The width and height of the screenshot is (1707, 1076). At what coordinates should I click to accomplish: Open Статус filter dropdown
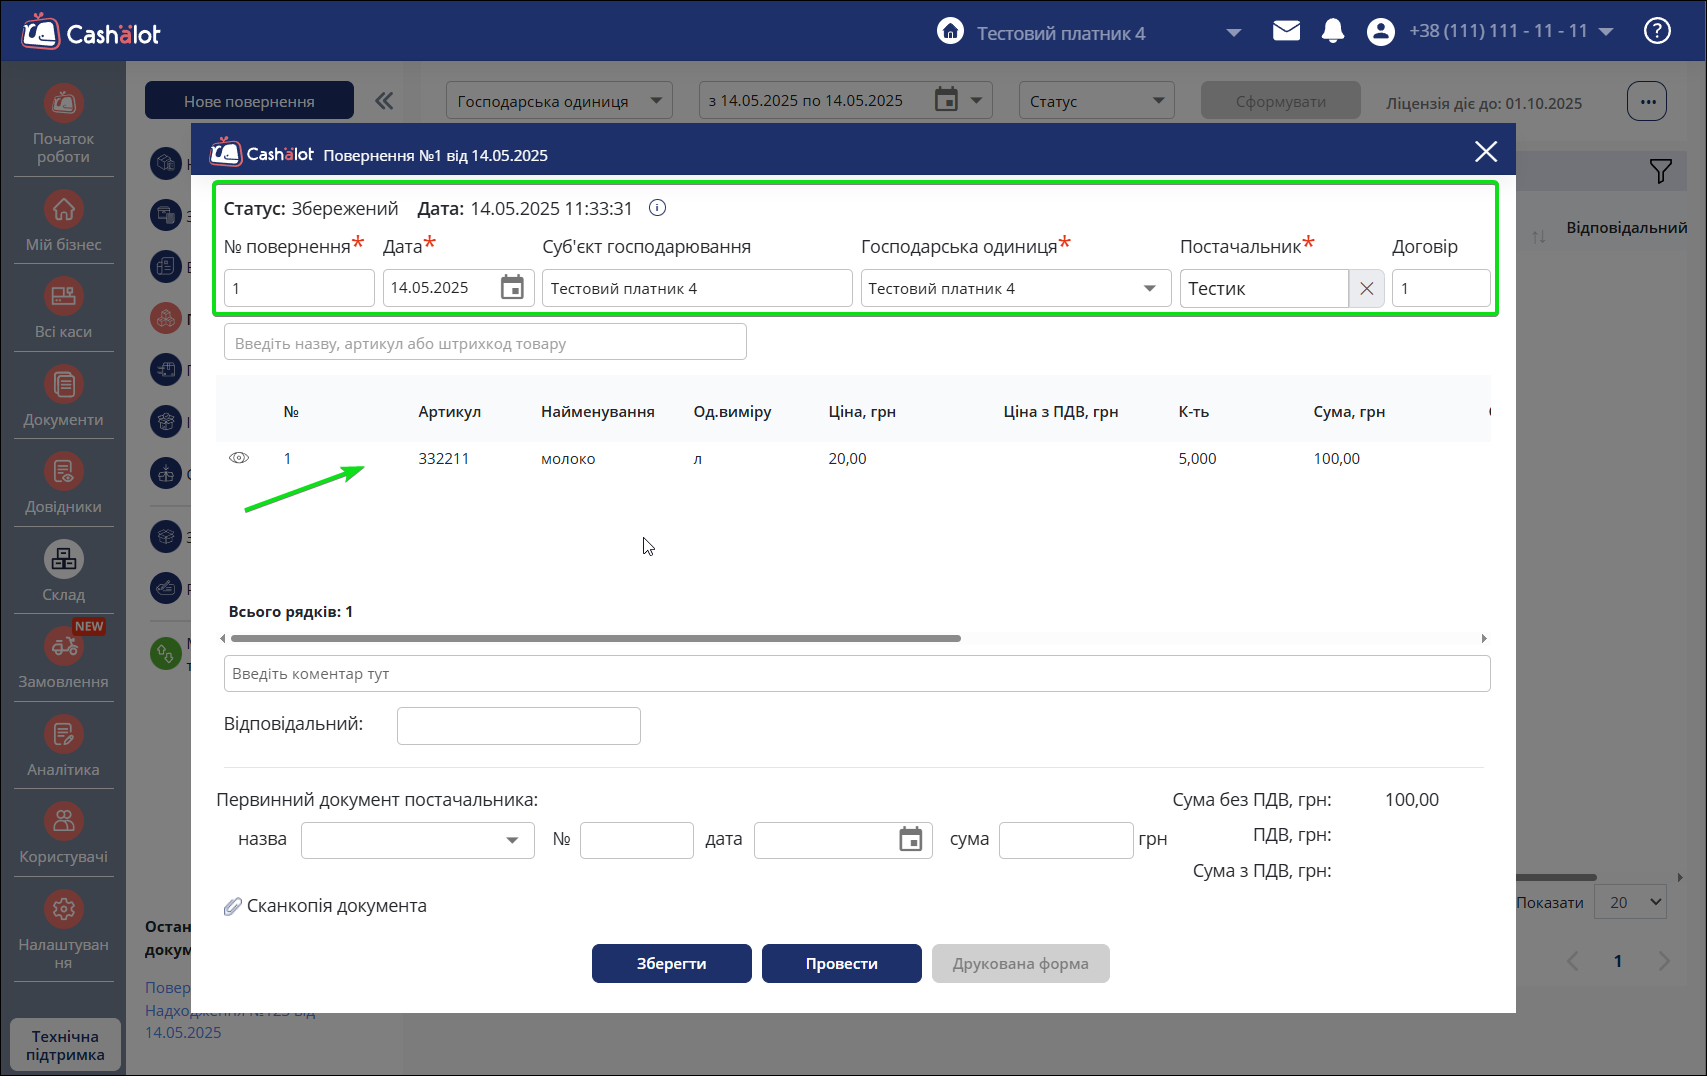tap(1096, 100)
